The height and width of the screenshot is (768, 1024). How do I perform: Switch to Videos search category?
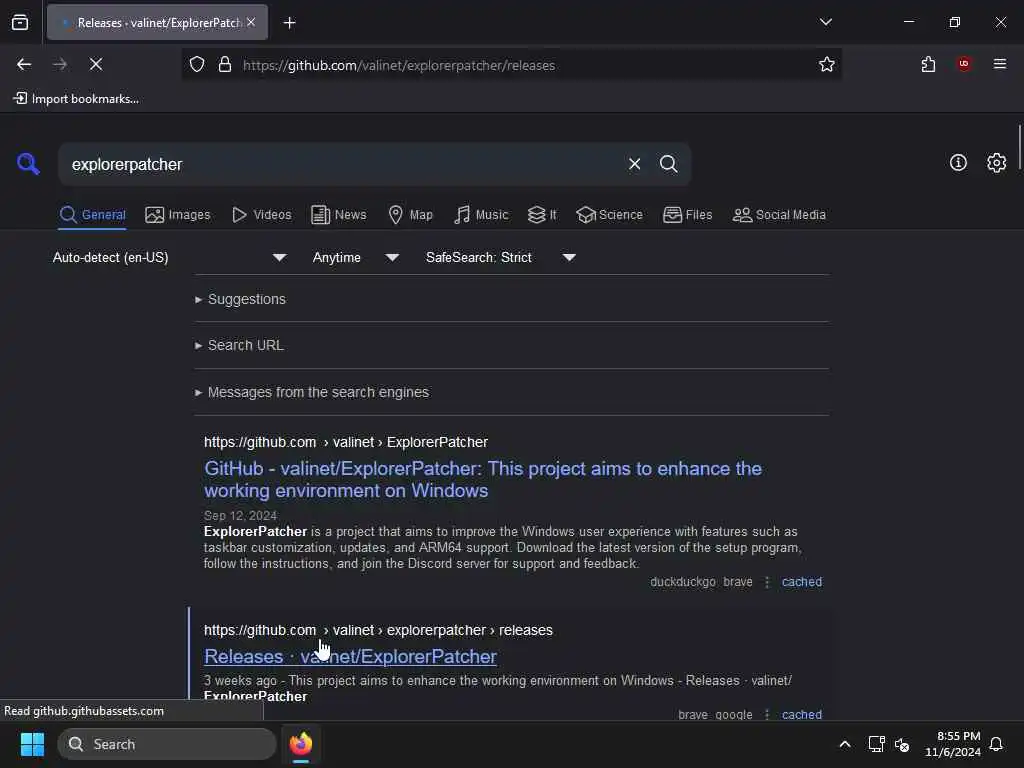261,215
